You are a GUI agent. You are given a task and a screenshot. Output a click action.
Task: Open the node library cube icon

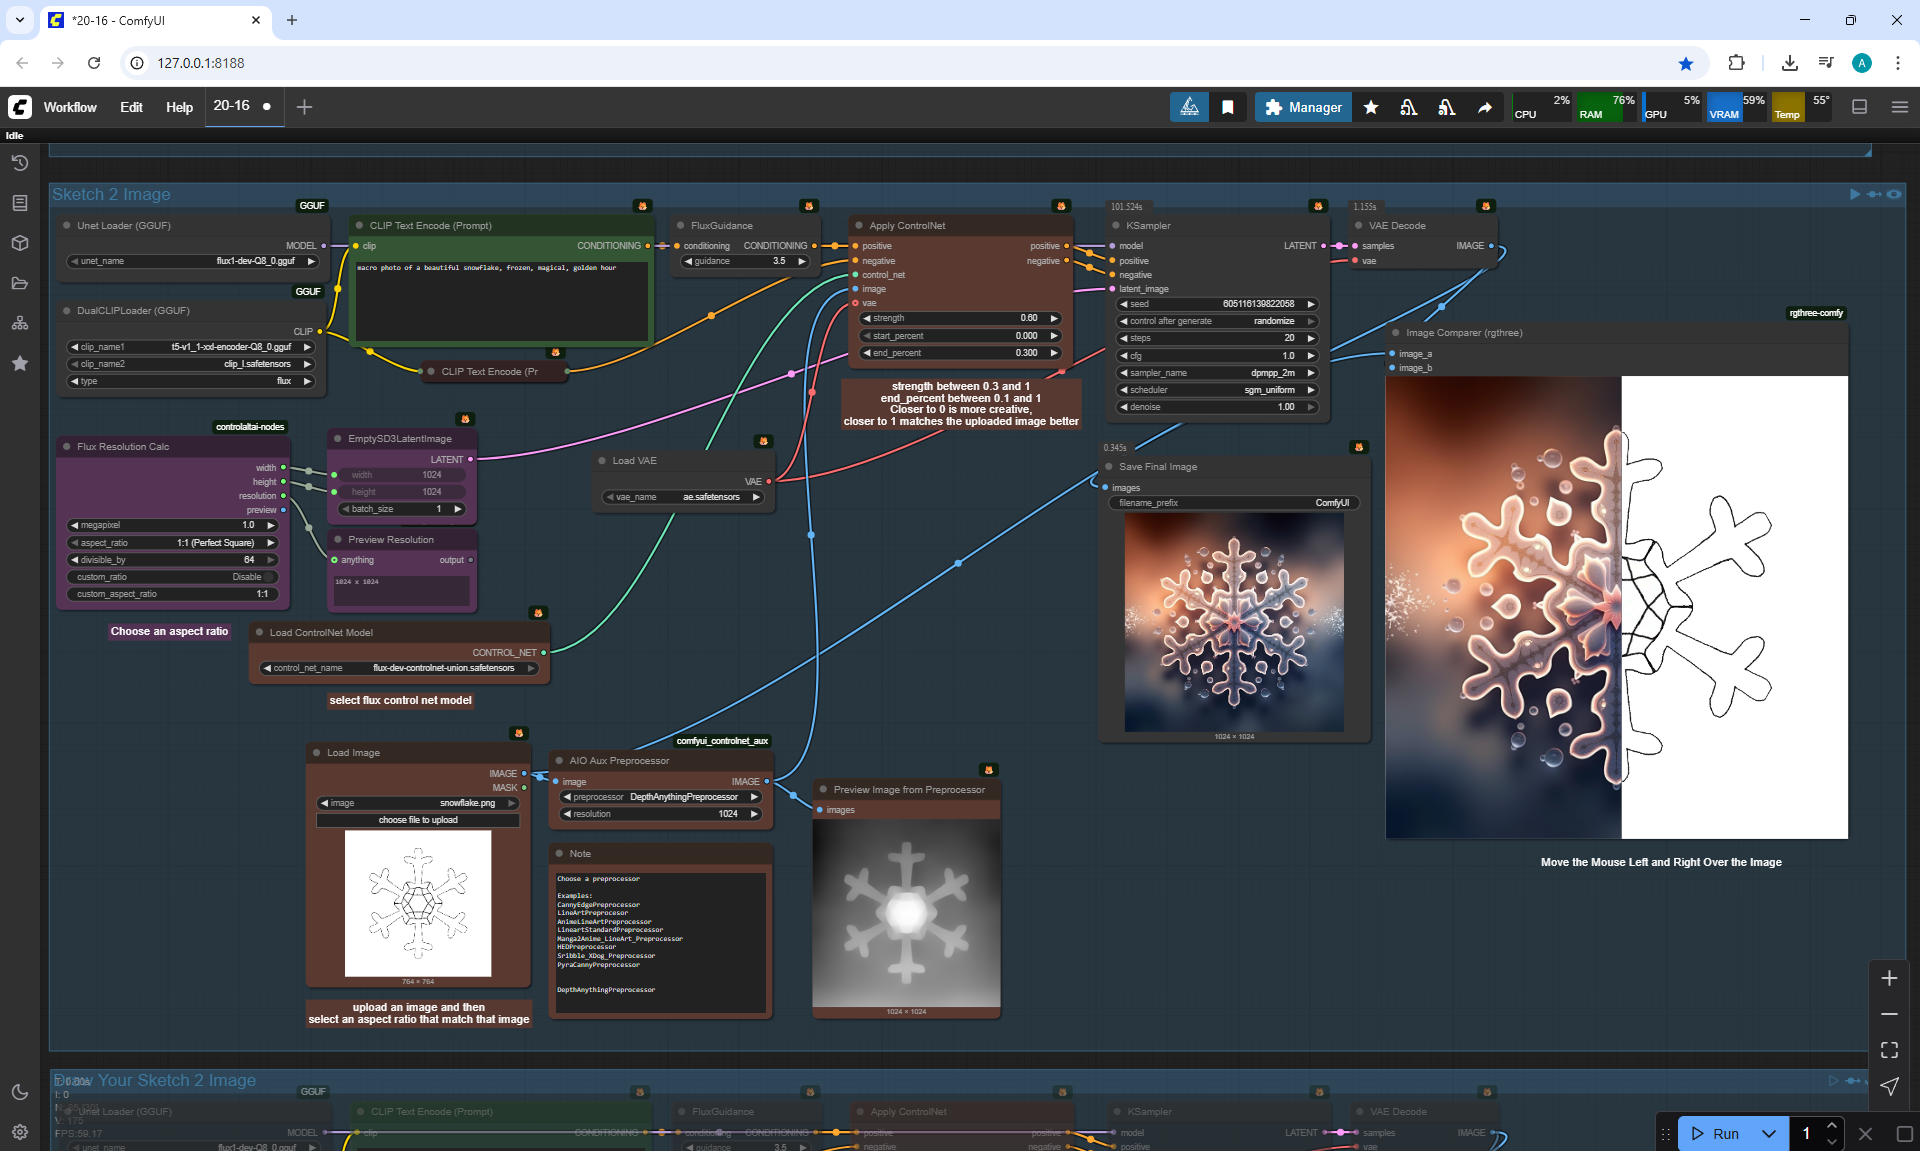coord(20,243)
